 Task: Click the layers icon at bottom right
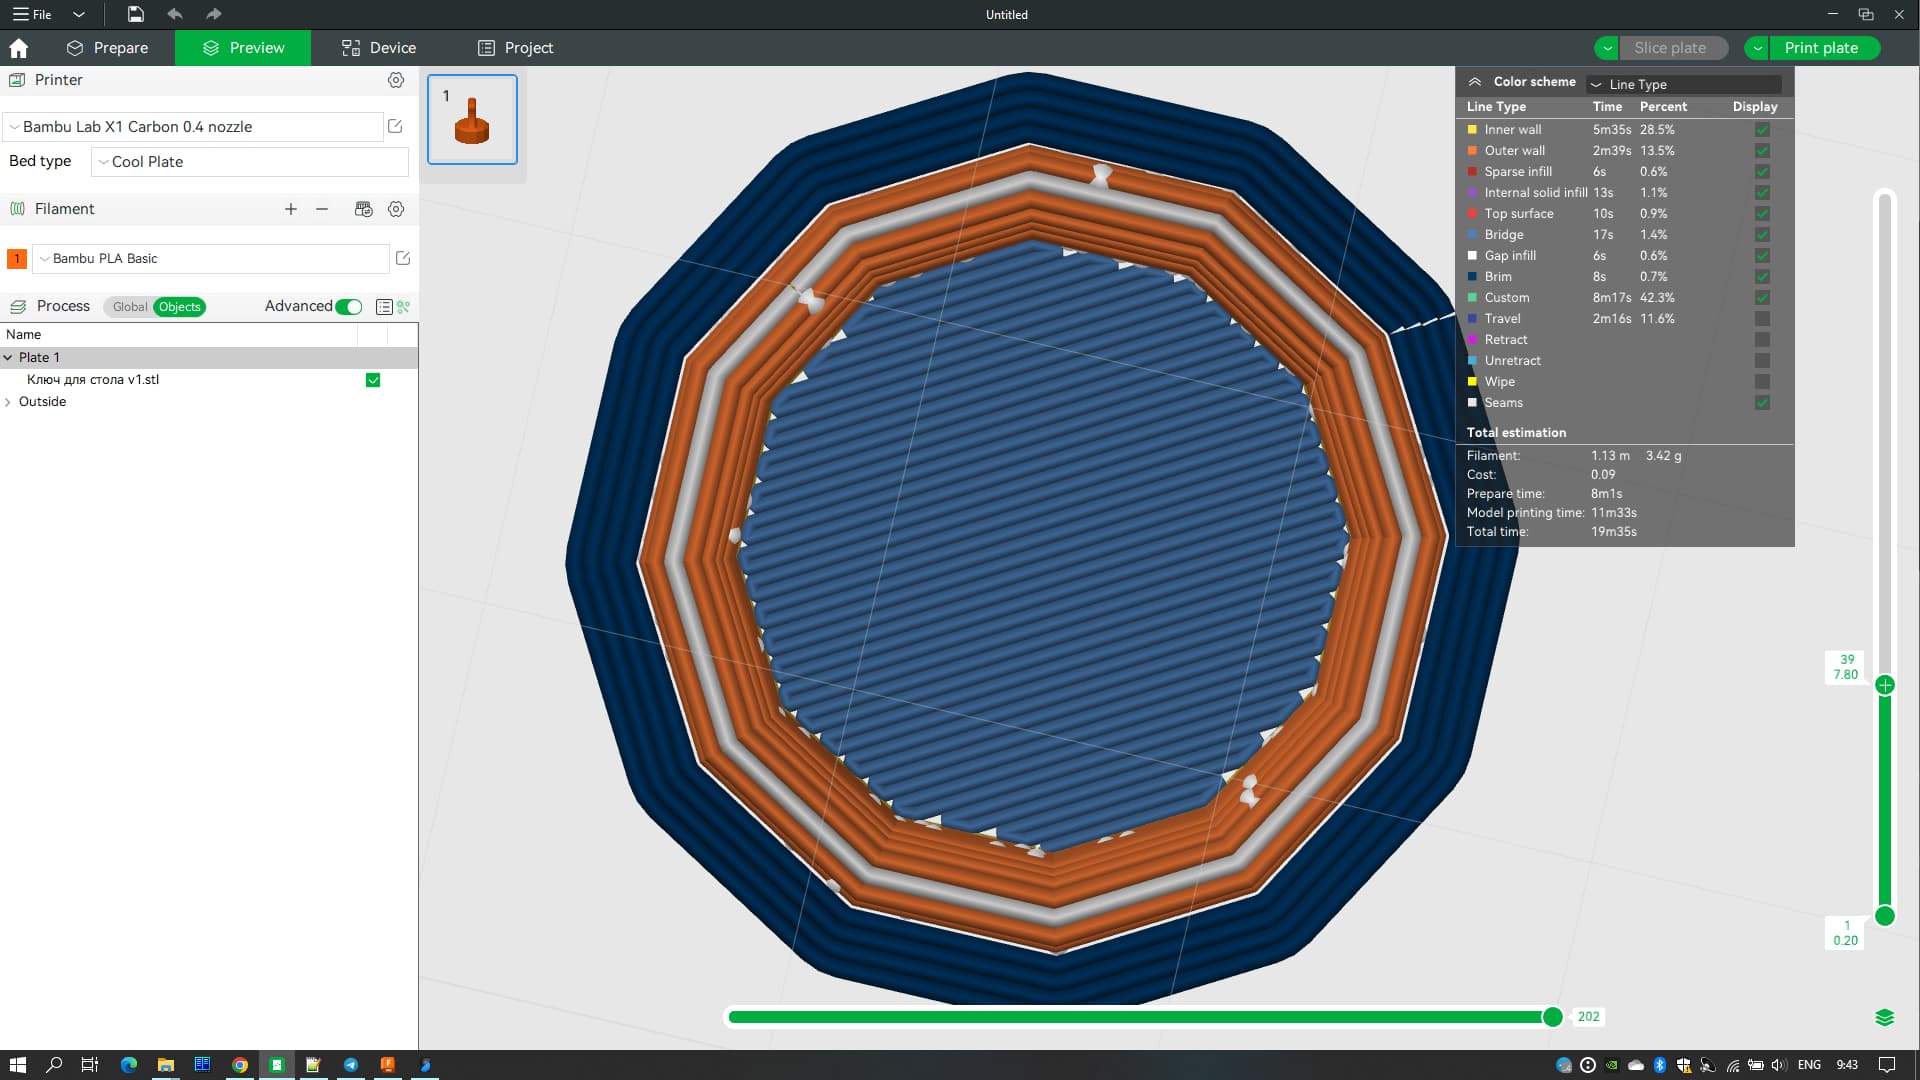(1884, 1017)
